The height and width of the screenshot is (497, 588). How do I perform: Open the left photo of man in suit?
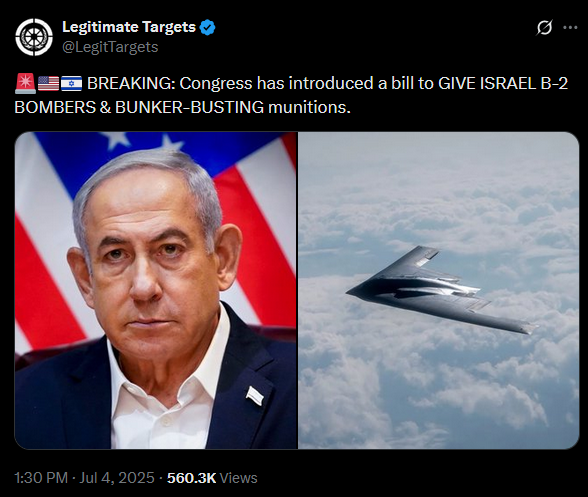point(156,290)
